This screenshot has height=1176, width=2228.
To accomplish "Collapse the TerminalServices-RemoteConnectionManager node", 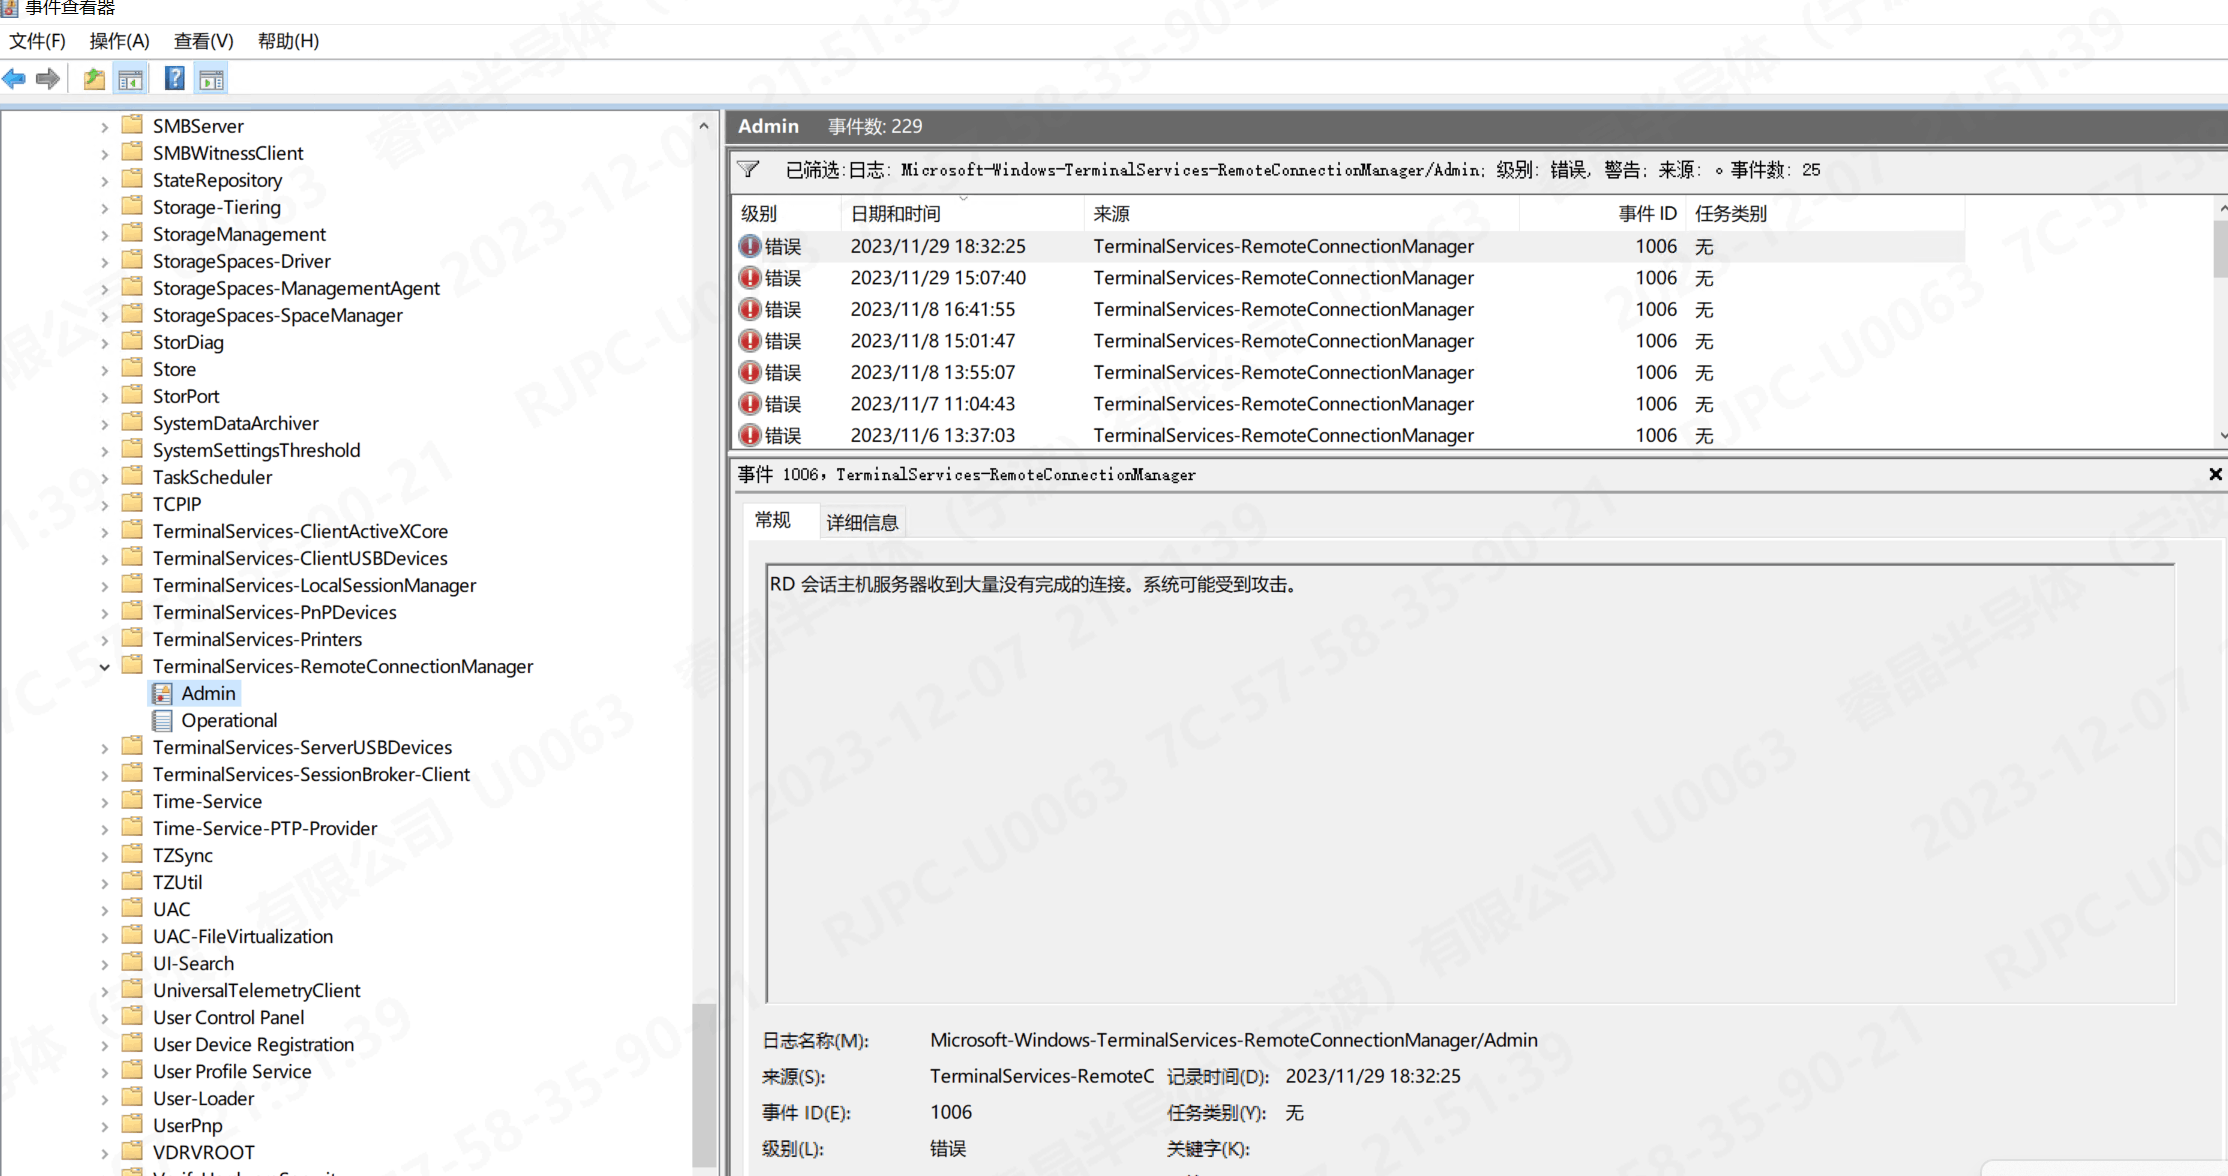I will coord(104,667).
